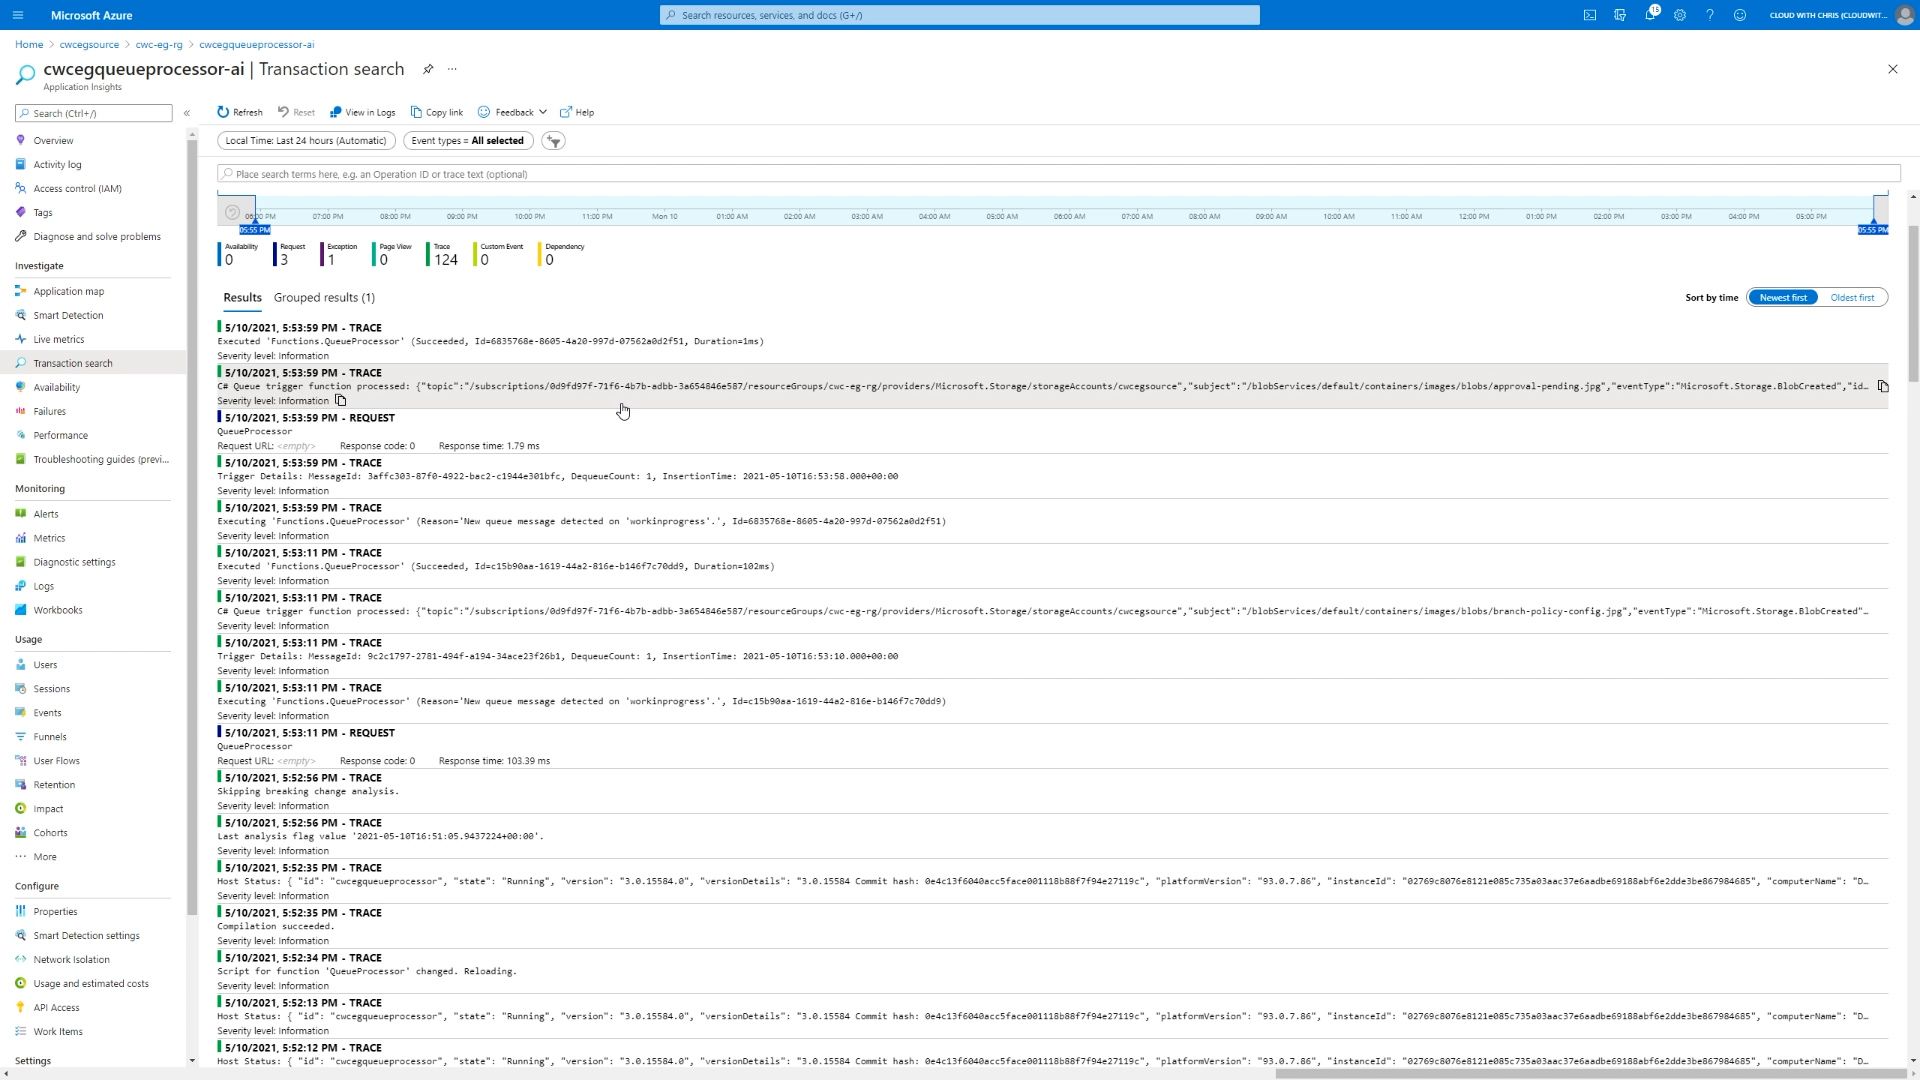Open directory and subscription filter icon

point(1620,15)
